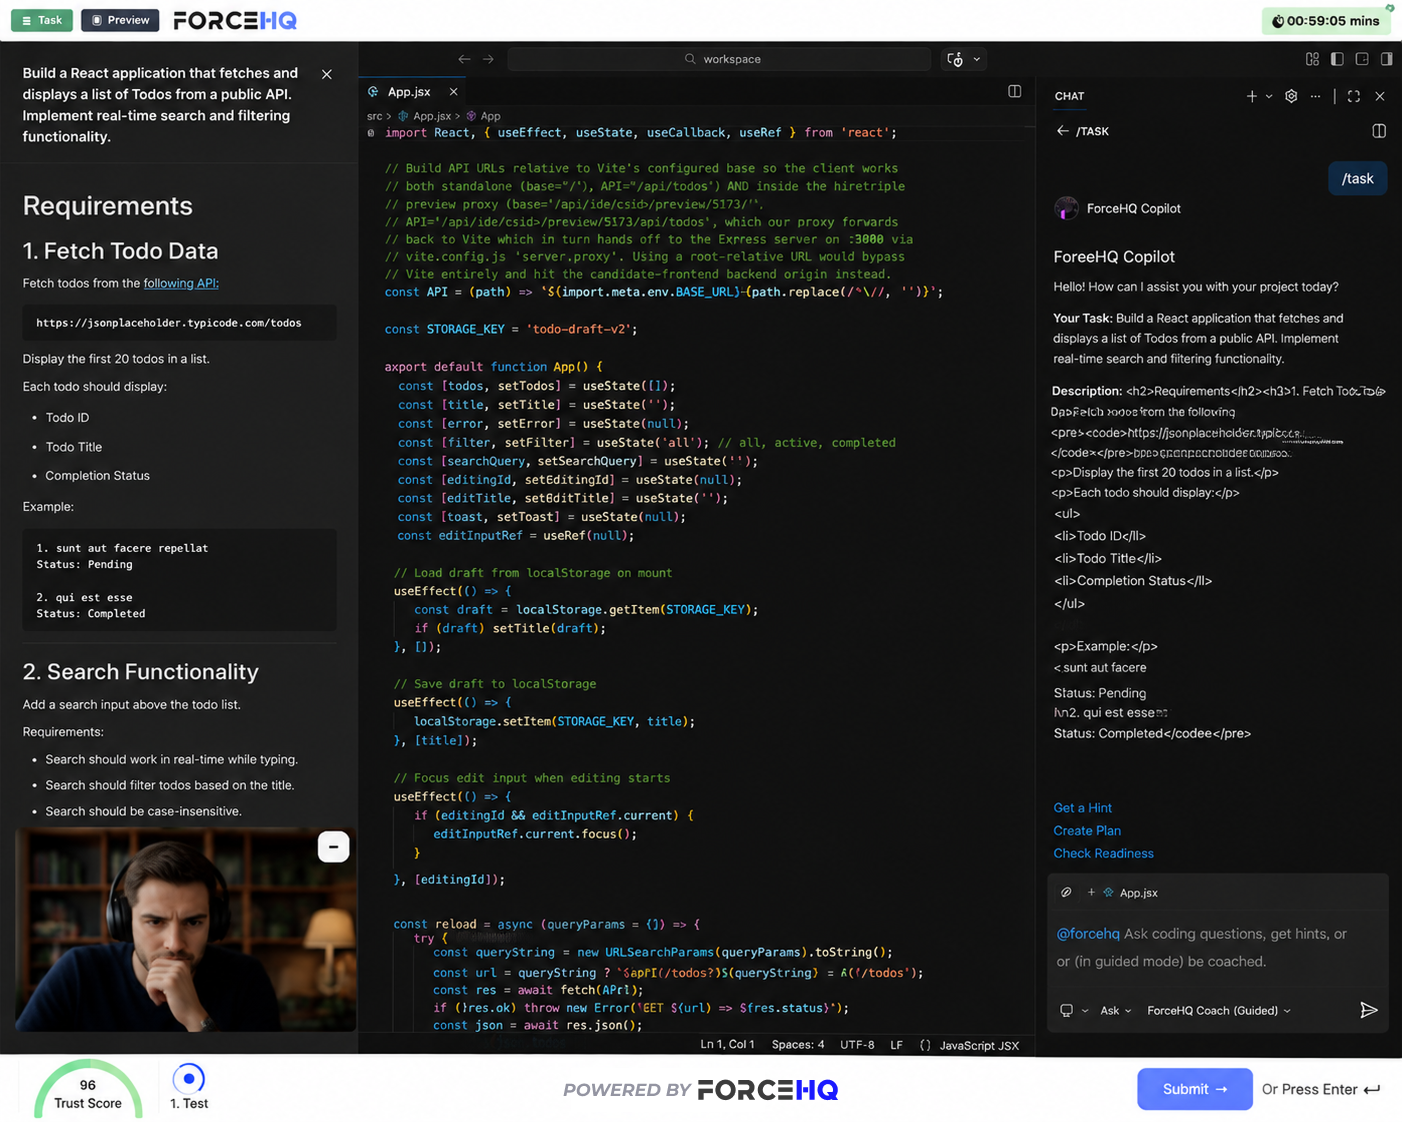Select the App.jsx editor tab
Viewport: 1402px width, 1122px height.
pyautogui.click(x=409, y=92)
